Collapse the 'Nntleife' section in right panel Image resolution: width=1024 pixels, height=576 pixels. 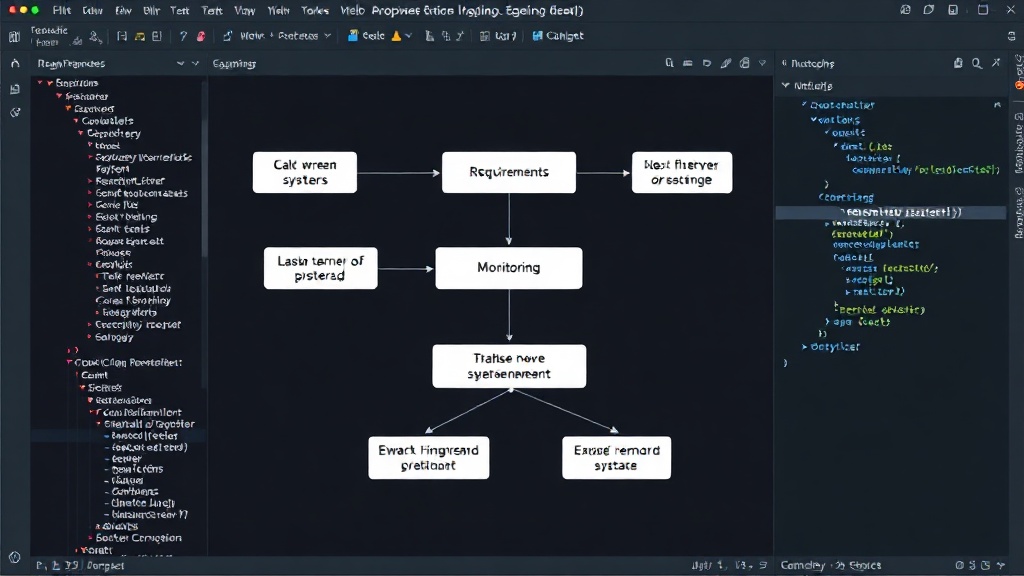[x=786, y=86]
